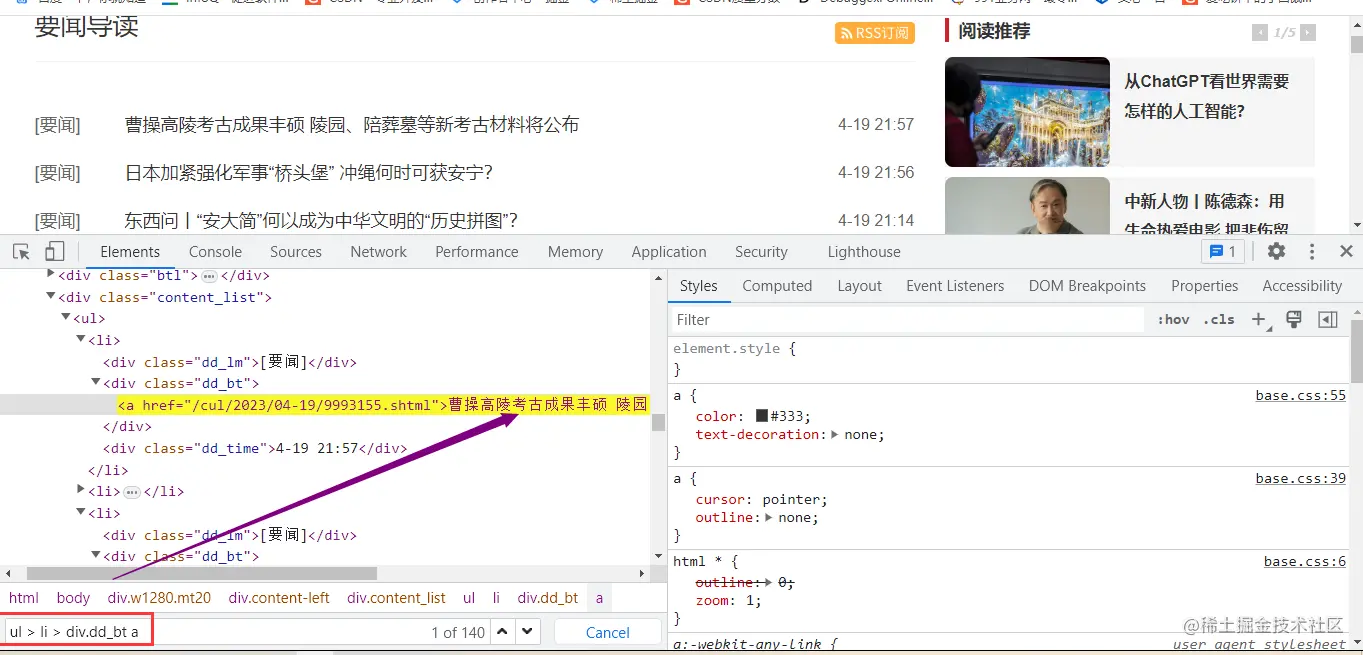Screen dimensions: 1363x655
Task: Select the div.content-left breadcrumb
Action: pos(279,598)
